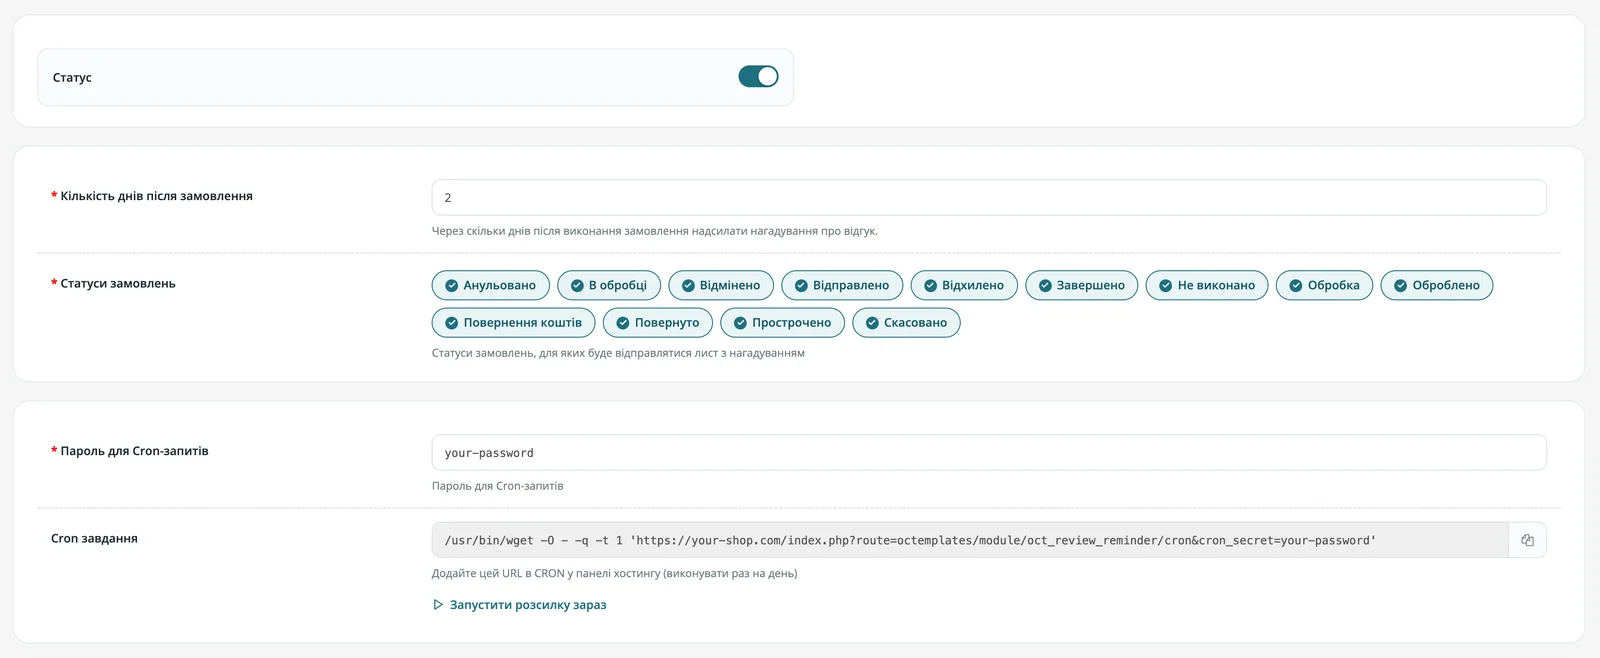Uncheck the Відмінено status chip
Screen dimensions: 1600x658
[721, 285]
